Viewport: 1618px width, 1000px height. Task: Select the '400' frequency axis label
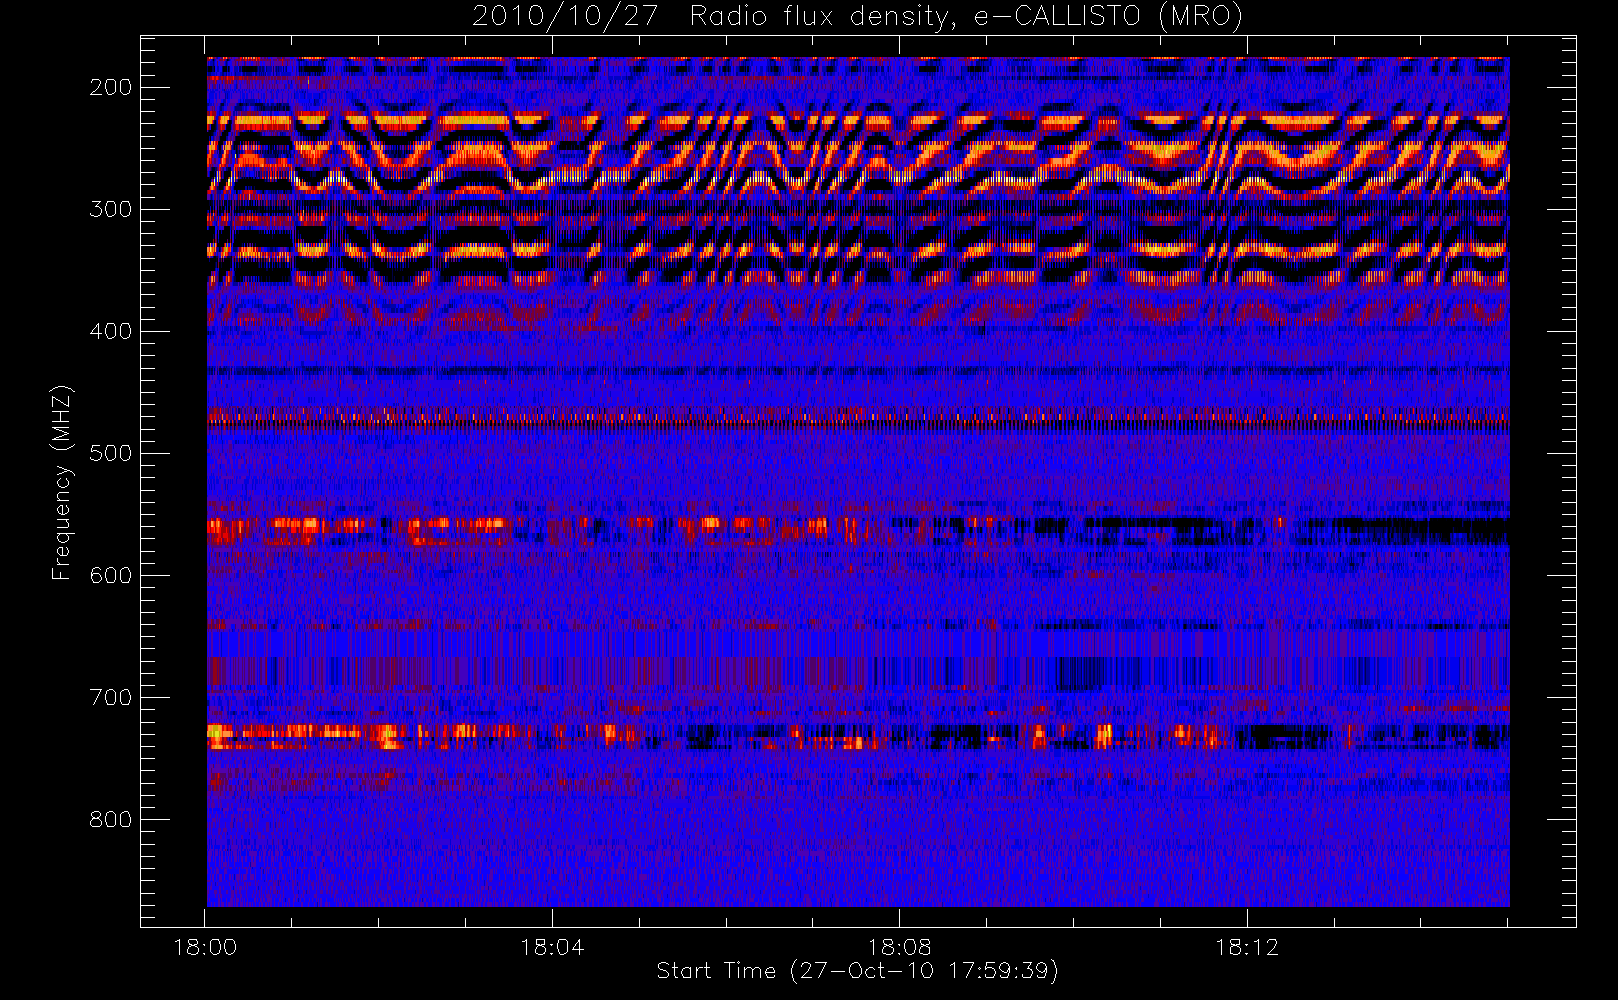110,332
